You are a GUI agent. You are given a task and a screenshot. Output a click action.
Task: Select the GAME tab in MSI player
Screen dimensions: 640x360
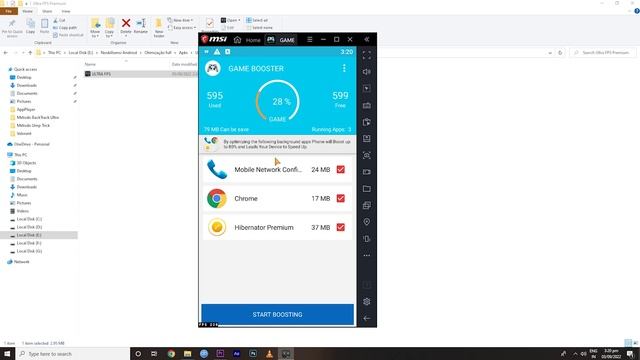point(281,40)
